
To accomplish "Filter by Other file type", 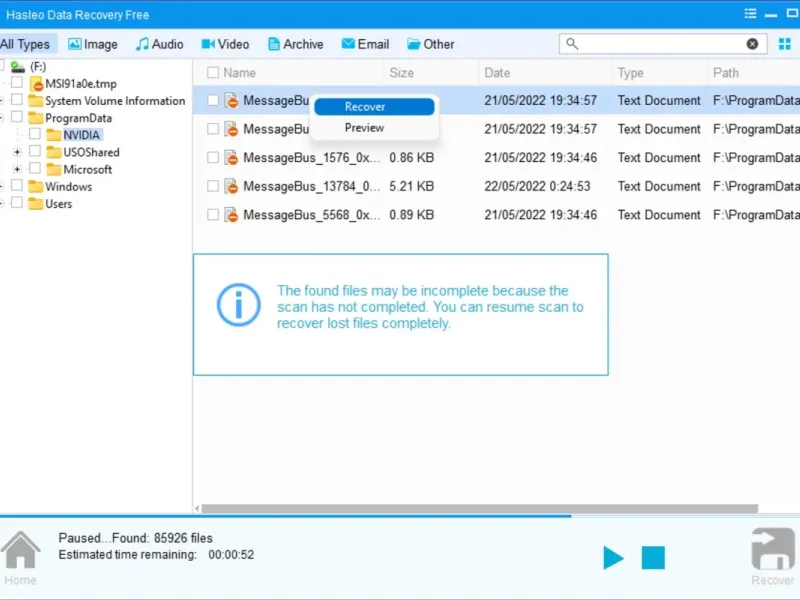I will click(431, 44).
